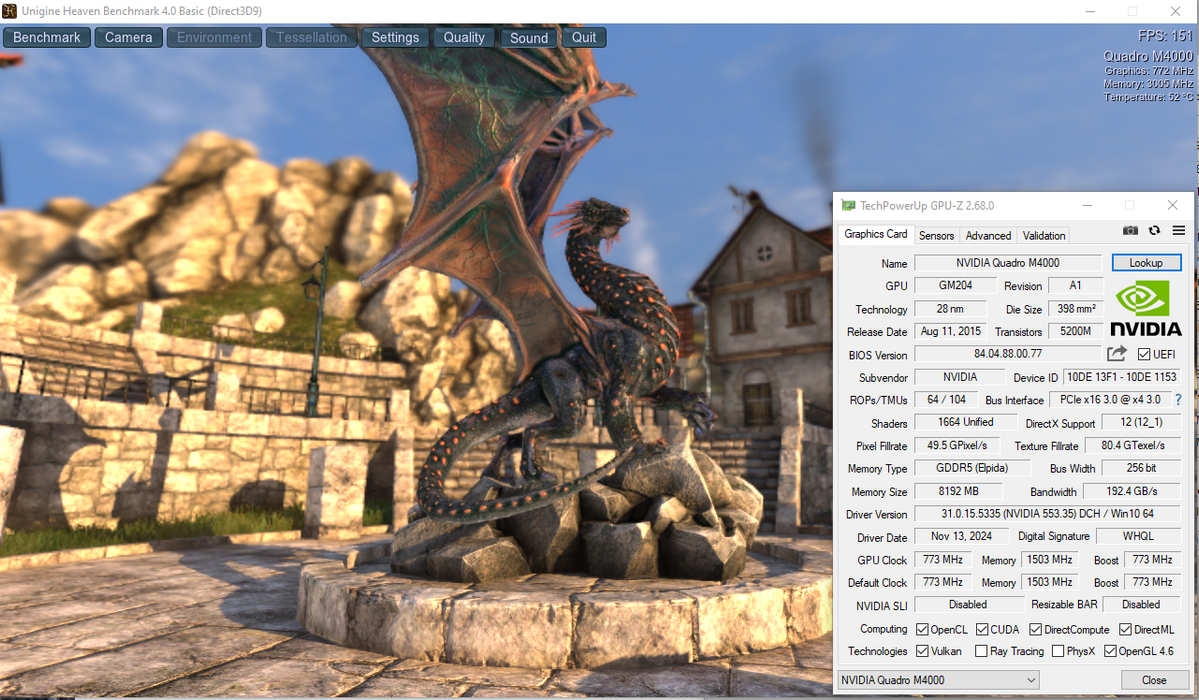The height and width of the screenshot is (700, 1199).
Task: Click the BIOS export share icon
Action: tap(1116, 353)
